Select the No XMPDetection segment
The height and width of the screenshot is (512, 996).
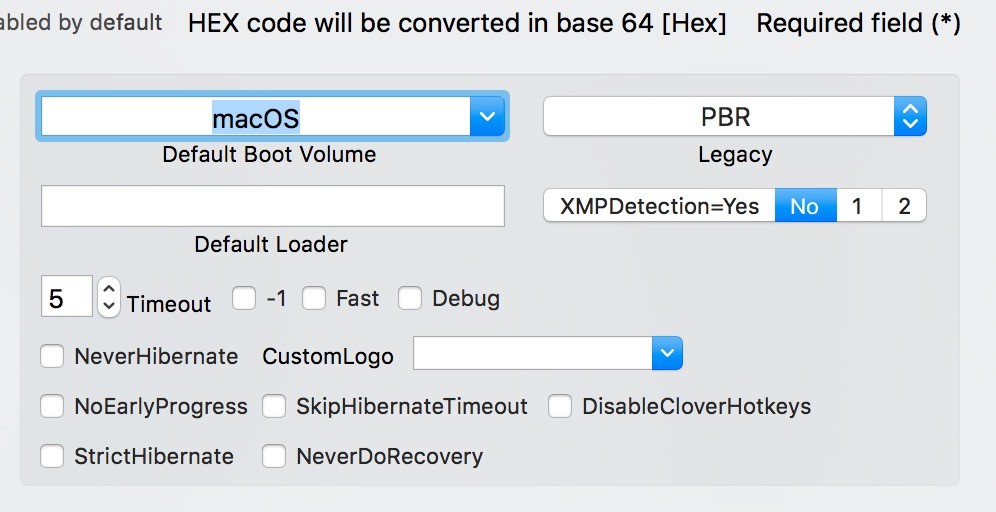click(805, 206)
